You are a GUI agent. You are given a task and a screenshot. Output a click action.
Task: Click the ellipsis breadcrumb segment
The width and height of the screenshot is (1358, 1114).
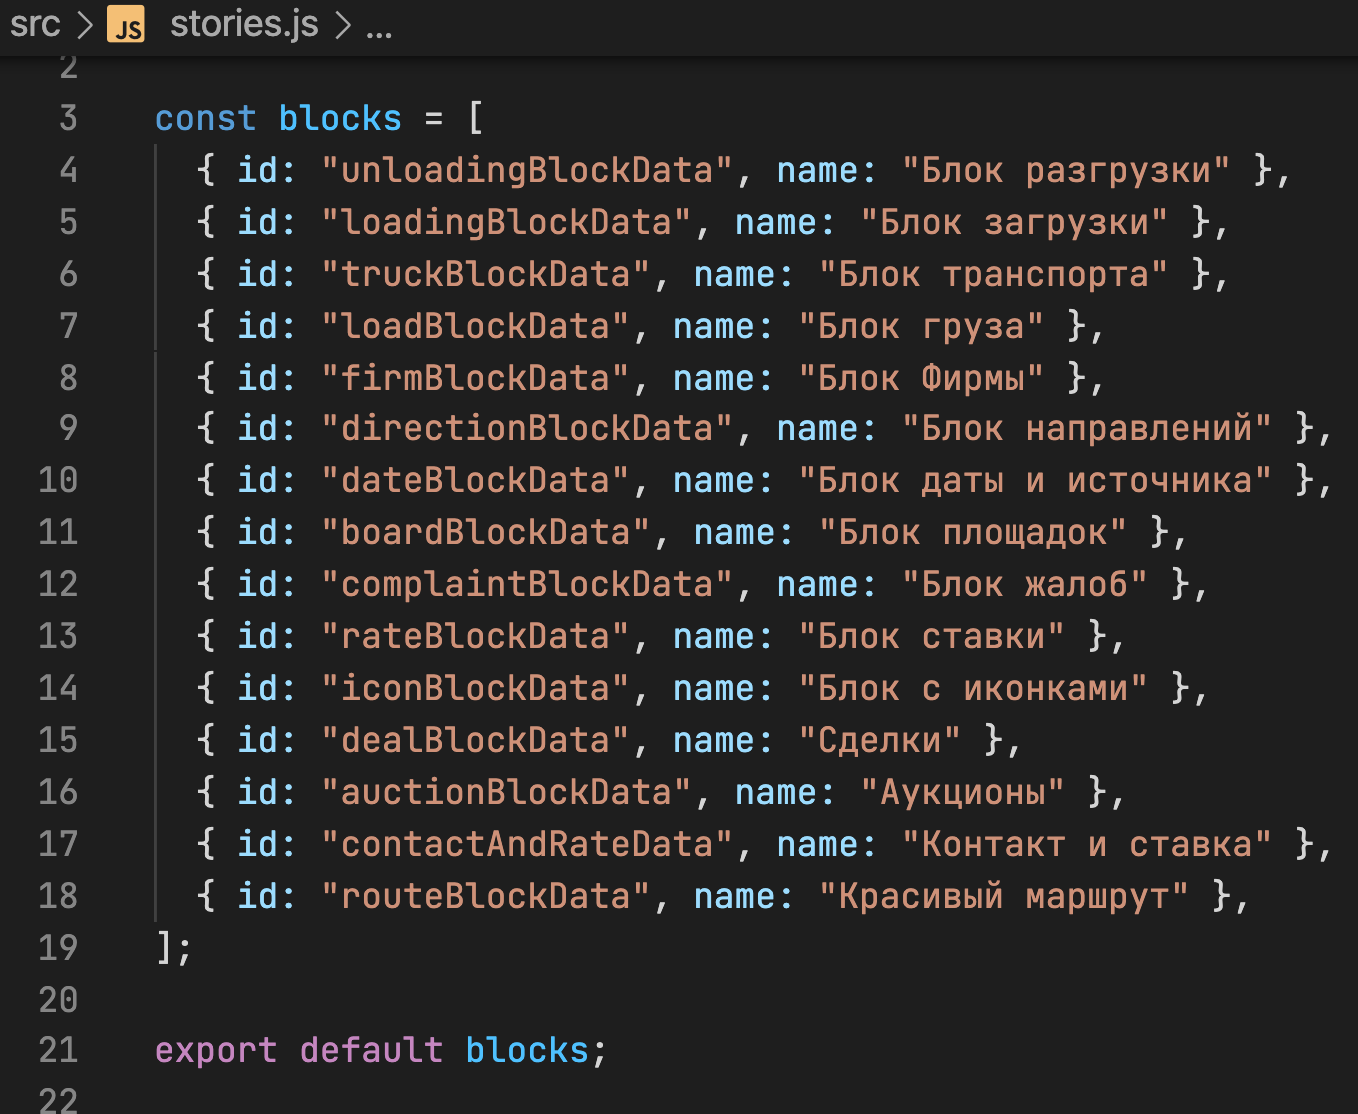[x=379, y=26]
